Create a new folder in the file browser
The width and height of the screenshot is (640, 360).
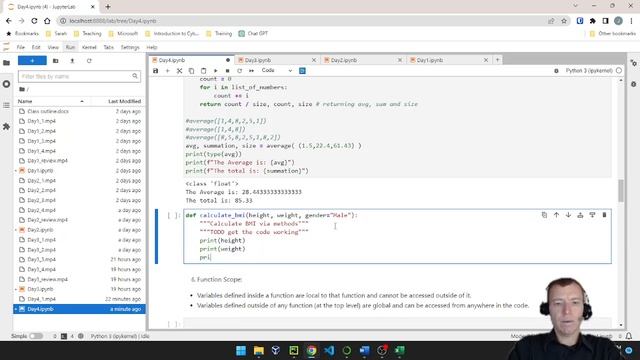(56, 61)
